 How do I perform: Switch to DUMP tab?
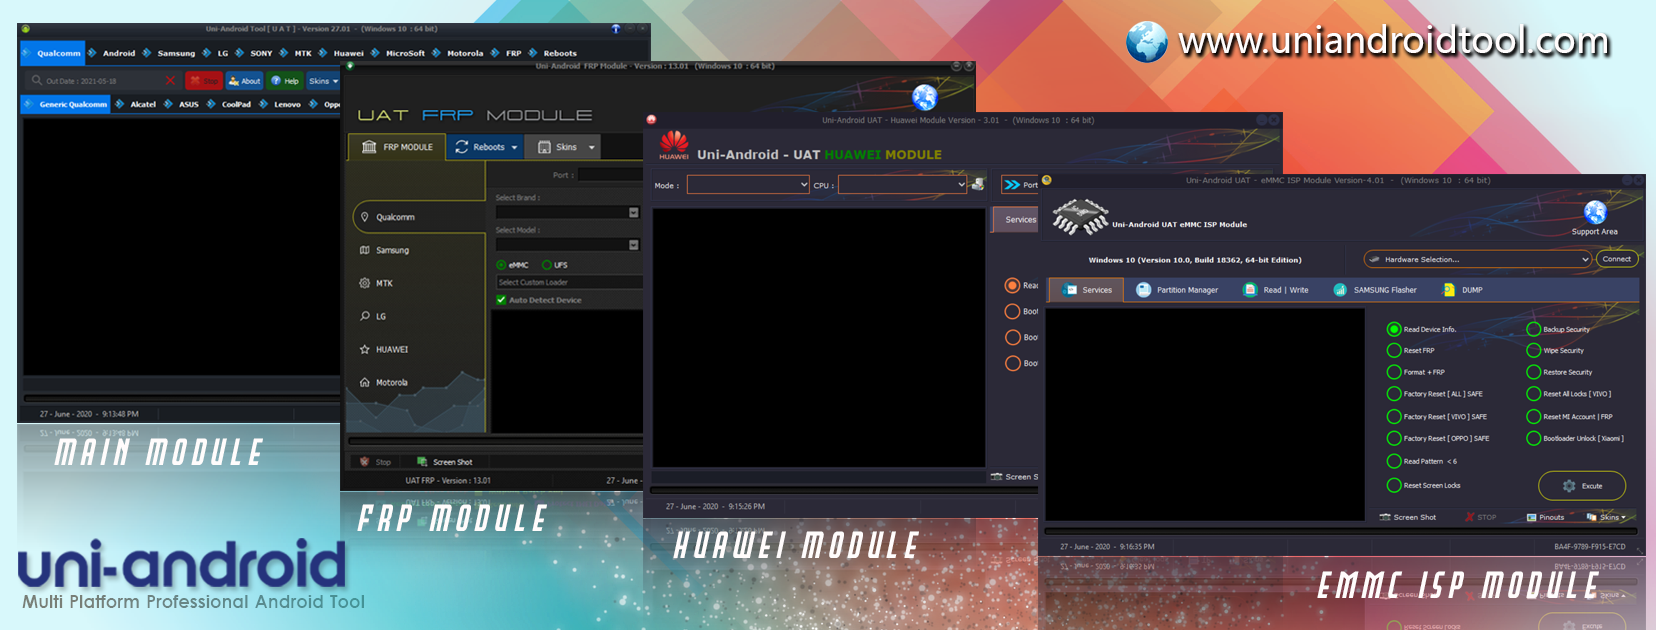[x=1462, y=290]
